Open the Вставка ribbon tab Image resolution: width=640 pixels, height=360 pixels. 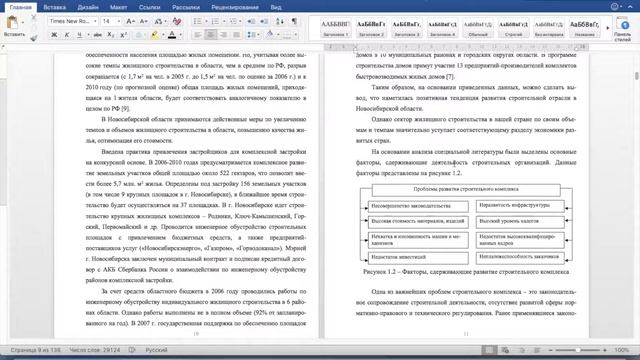tap(54, 7)
